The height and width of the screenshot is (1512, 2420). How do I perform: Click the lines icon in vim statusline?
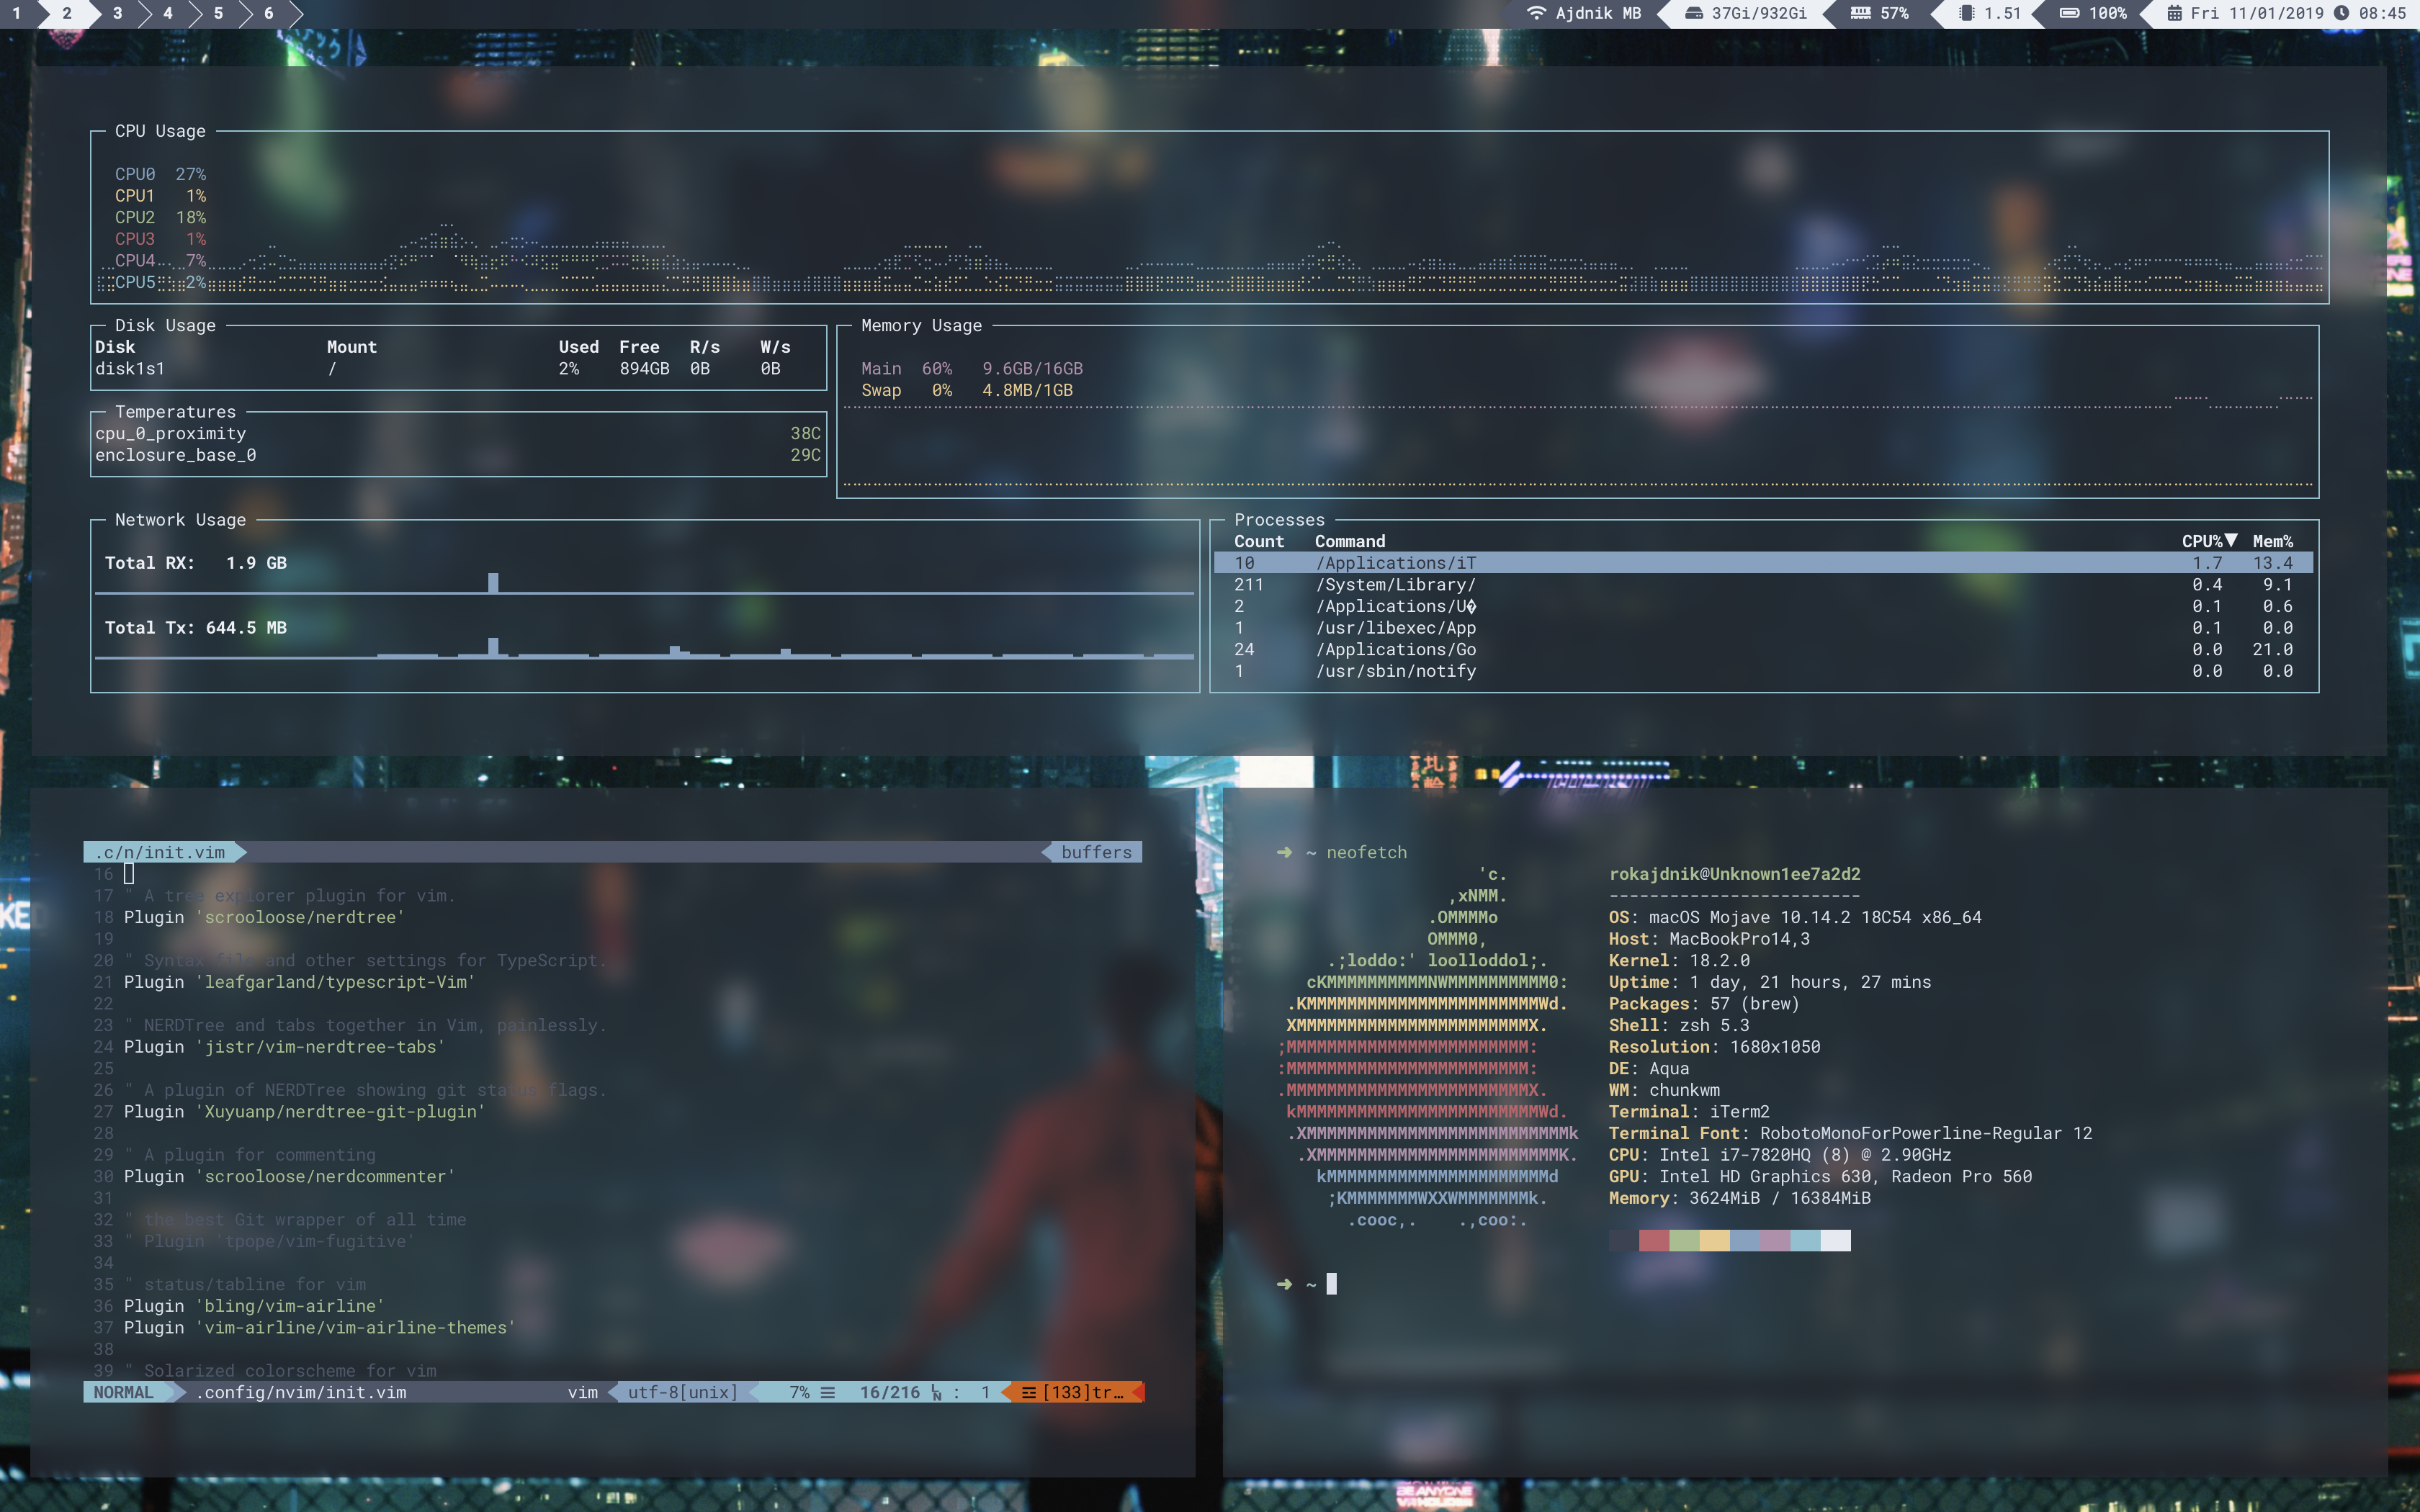828,1392
